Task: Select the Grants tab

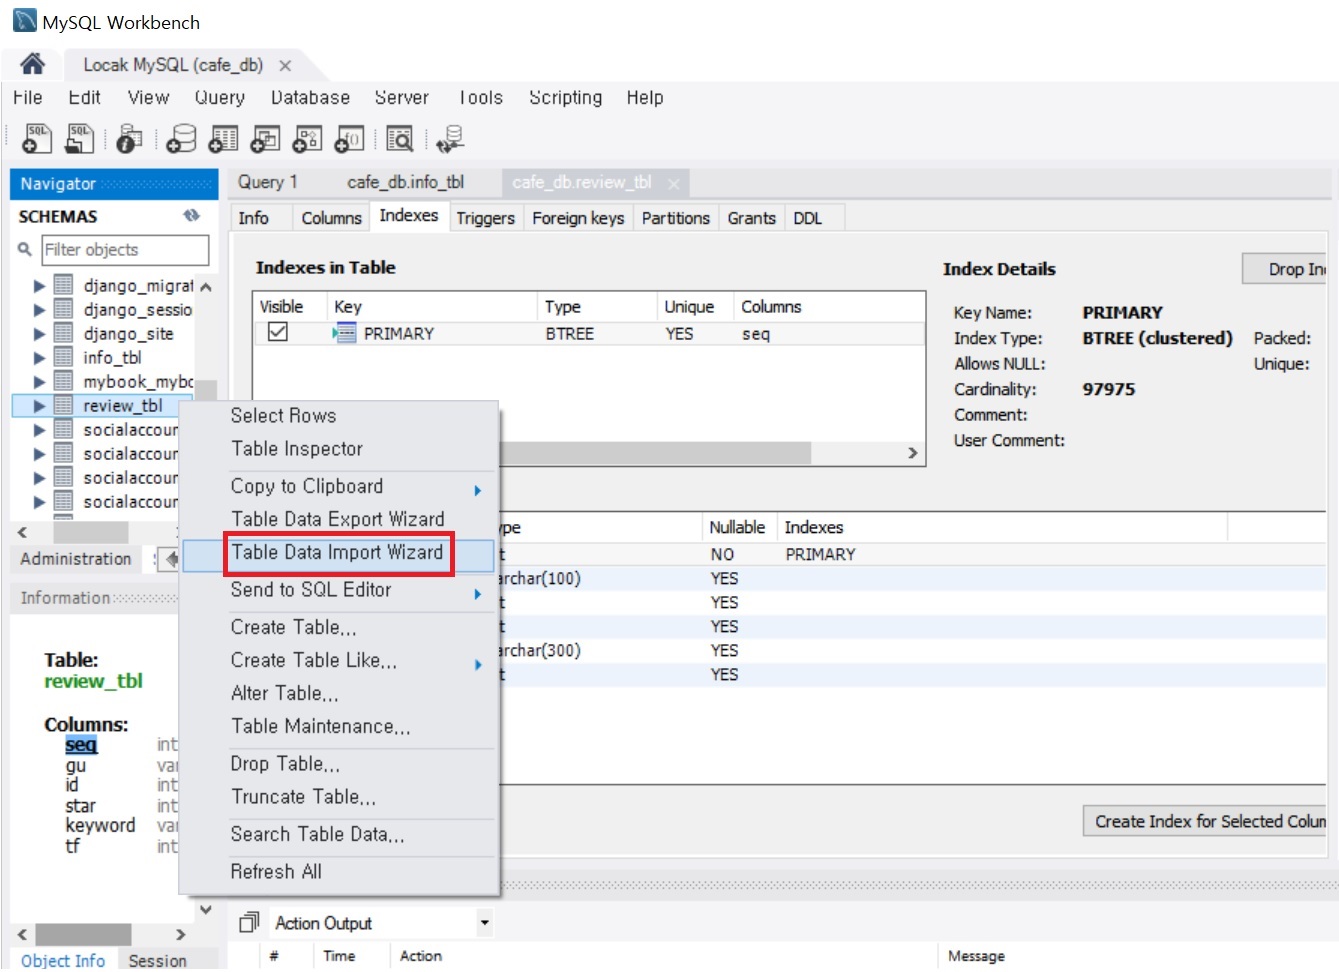Action: [x=752, y=218]
